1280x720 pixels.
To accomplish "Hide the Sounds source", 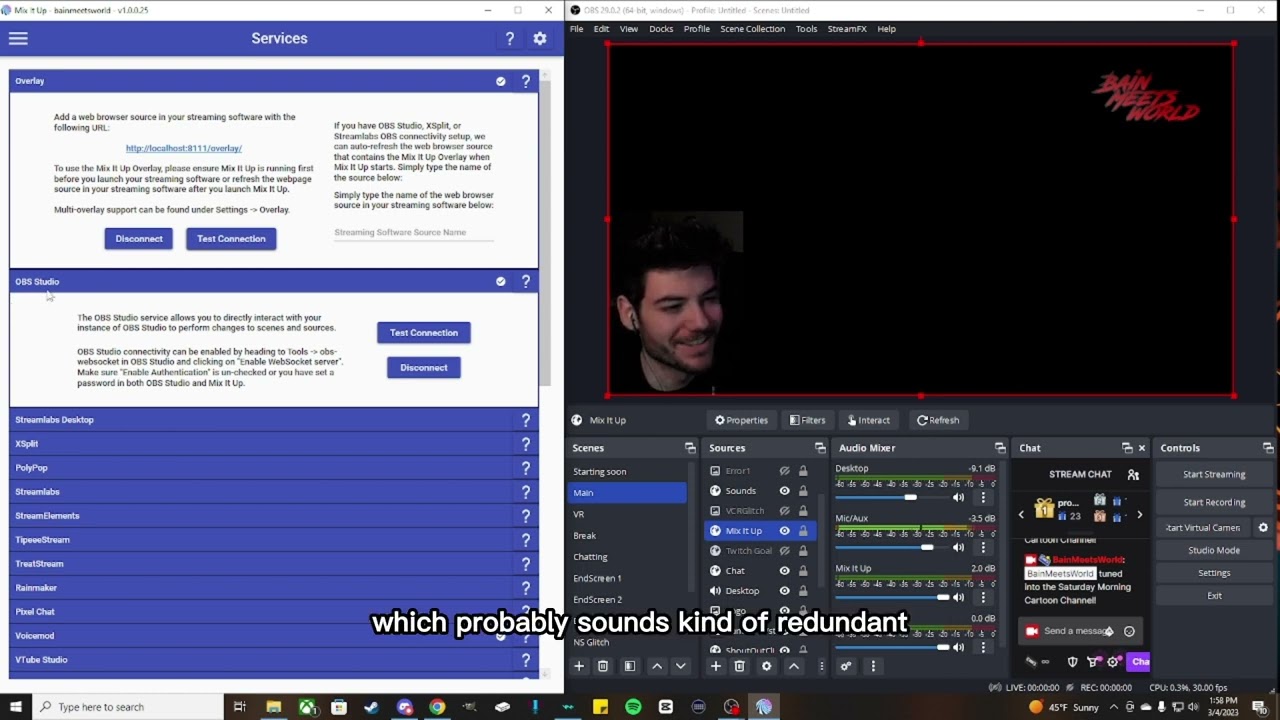I will pyautogui.click(x=784, y=491).
